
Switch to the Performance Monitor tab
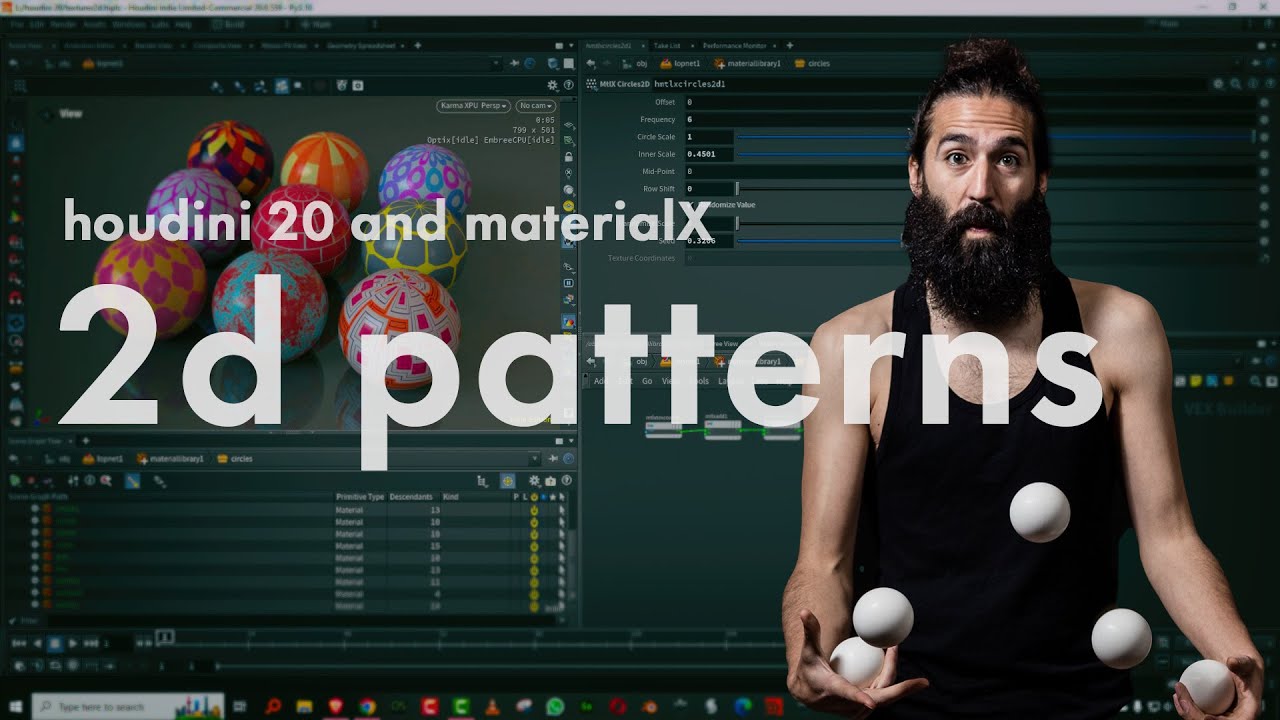[734, 45]
